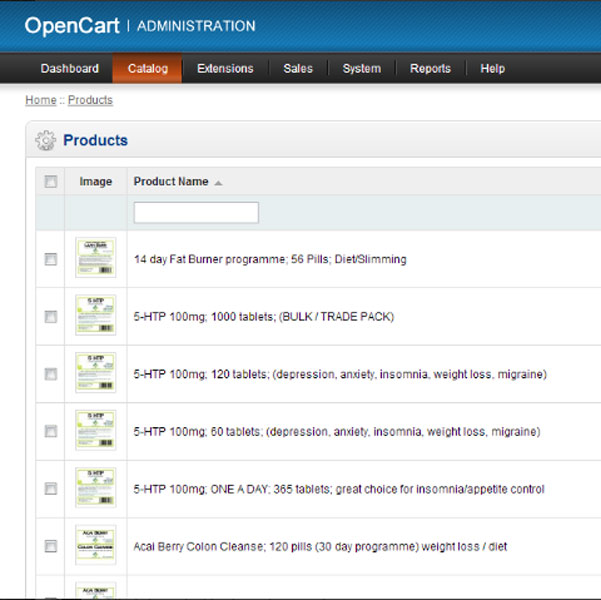The image size is (601, 600).
Task: Select the Acai Berry Colon Cleanse checkbox
Action: coord(51,546)
